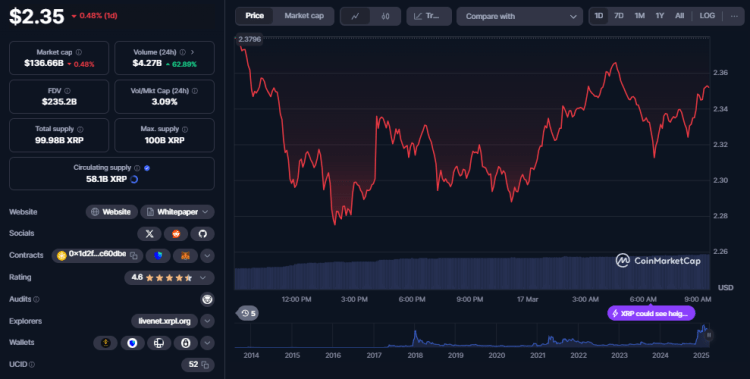This screenshot has height=379, width=750.
Task: Click info icon next to FDV
Action: 67,91
